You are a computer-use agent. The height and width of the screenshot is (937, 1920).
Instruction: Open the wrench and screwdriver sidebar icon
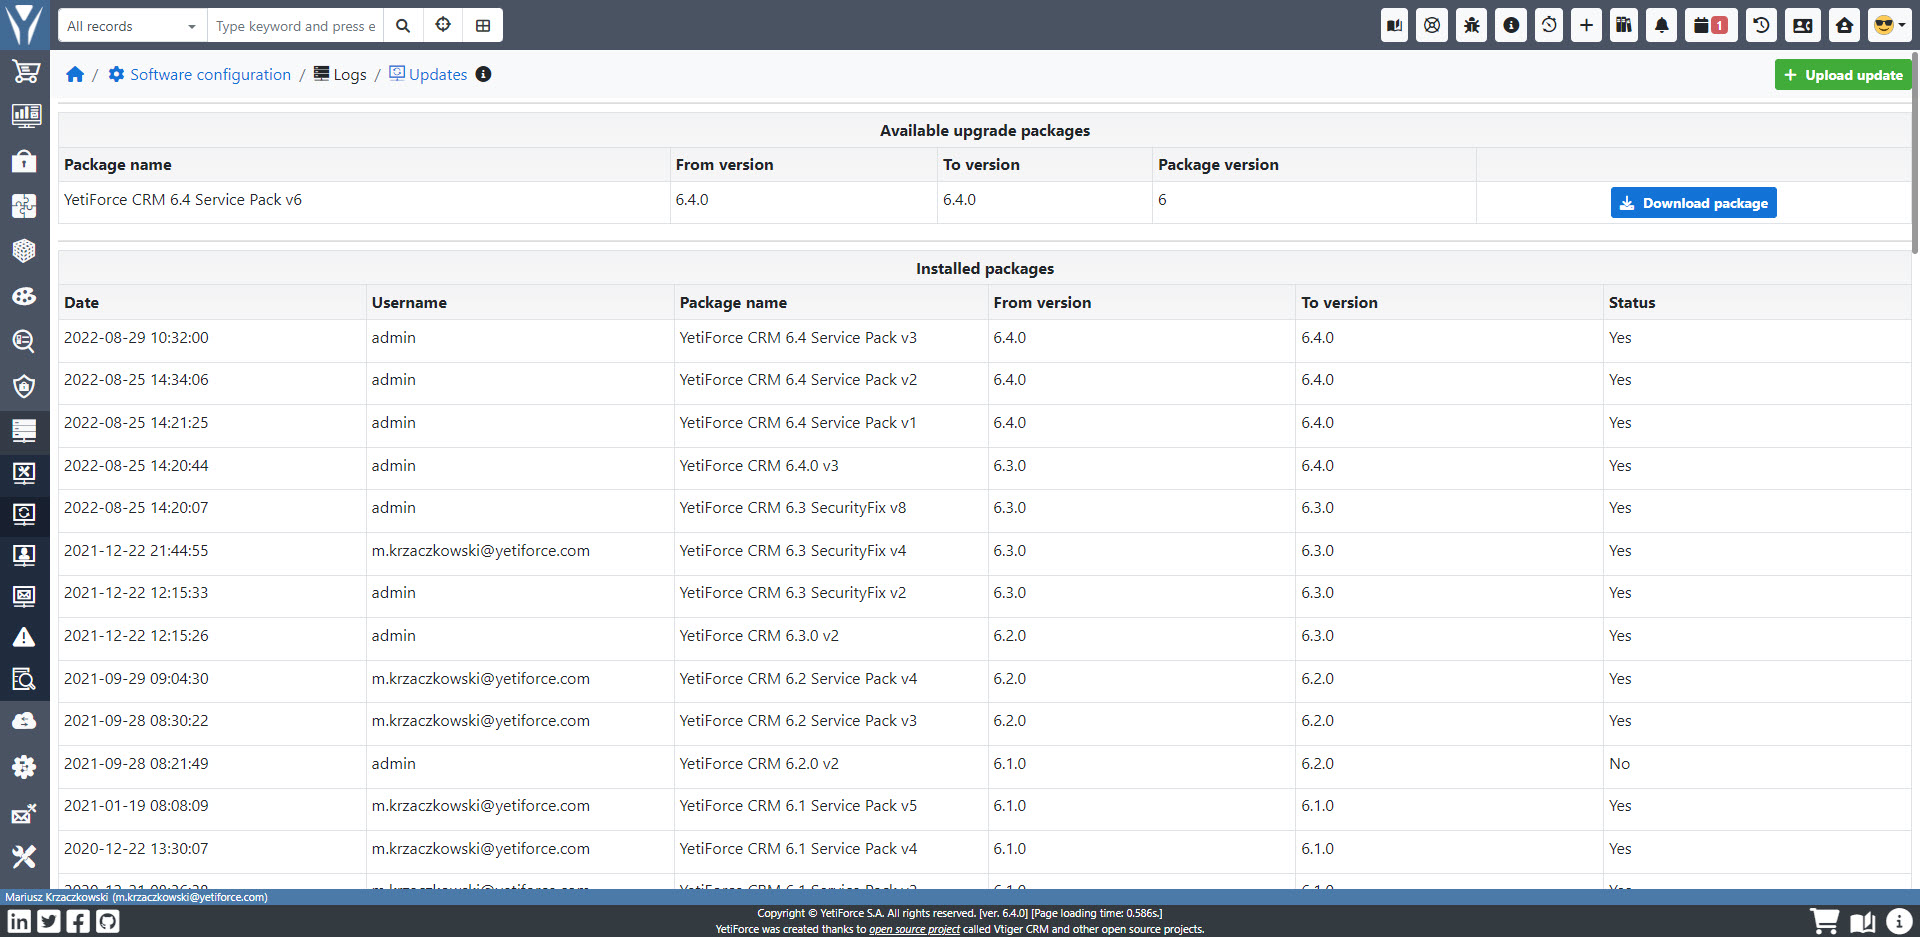(x=25, y=857)
